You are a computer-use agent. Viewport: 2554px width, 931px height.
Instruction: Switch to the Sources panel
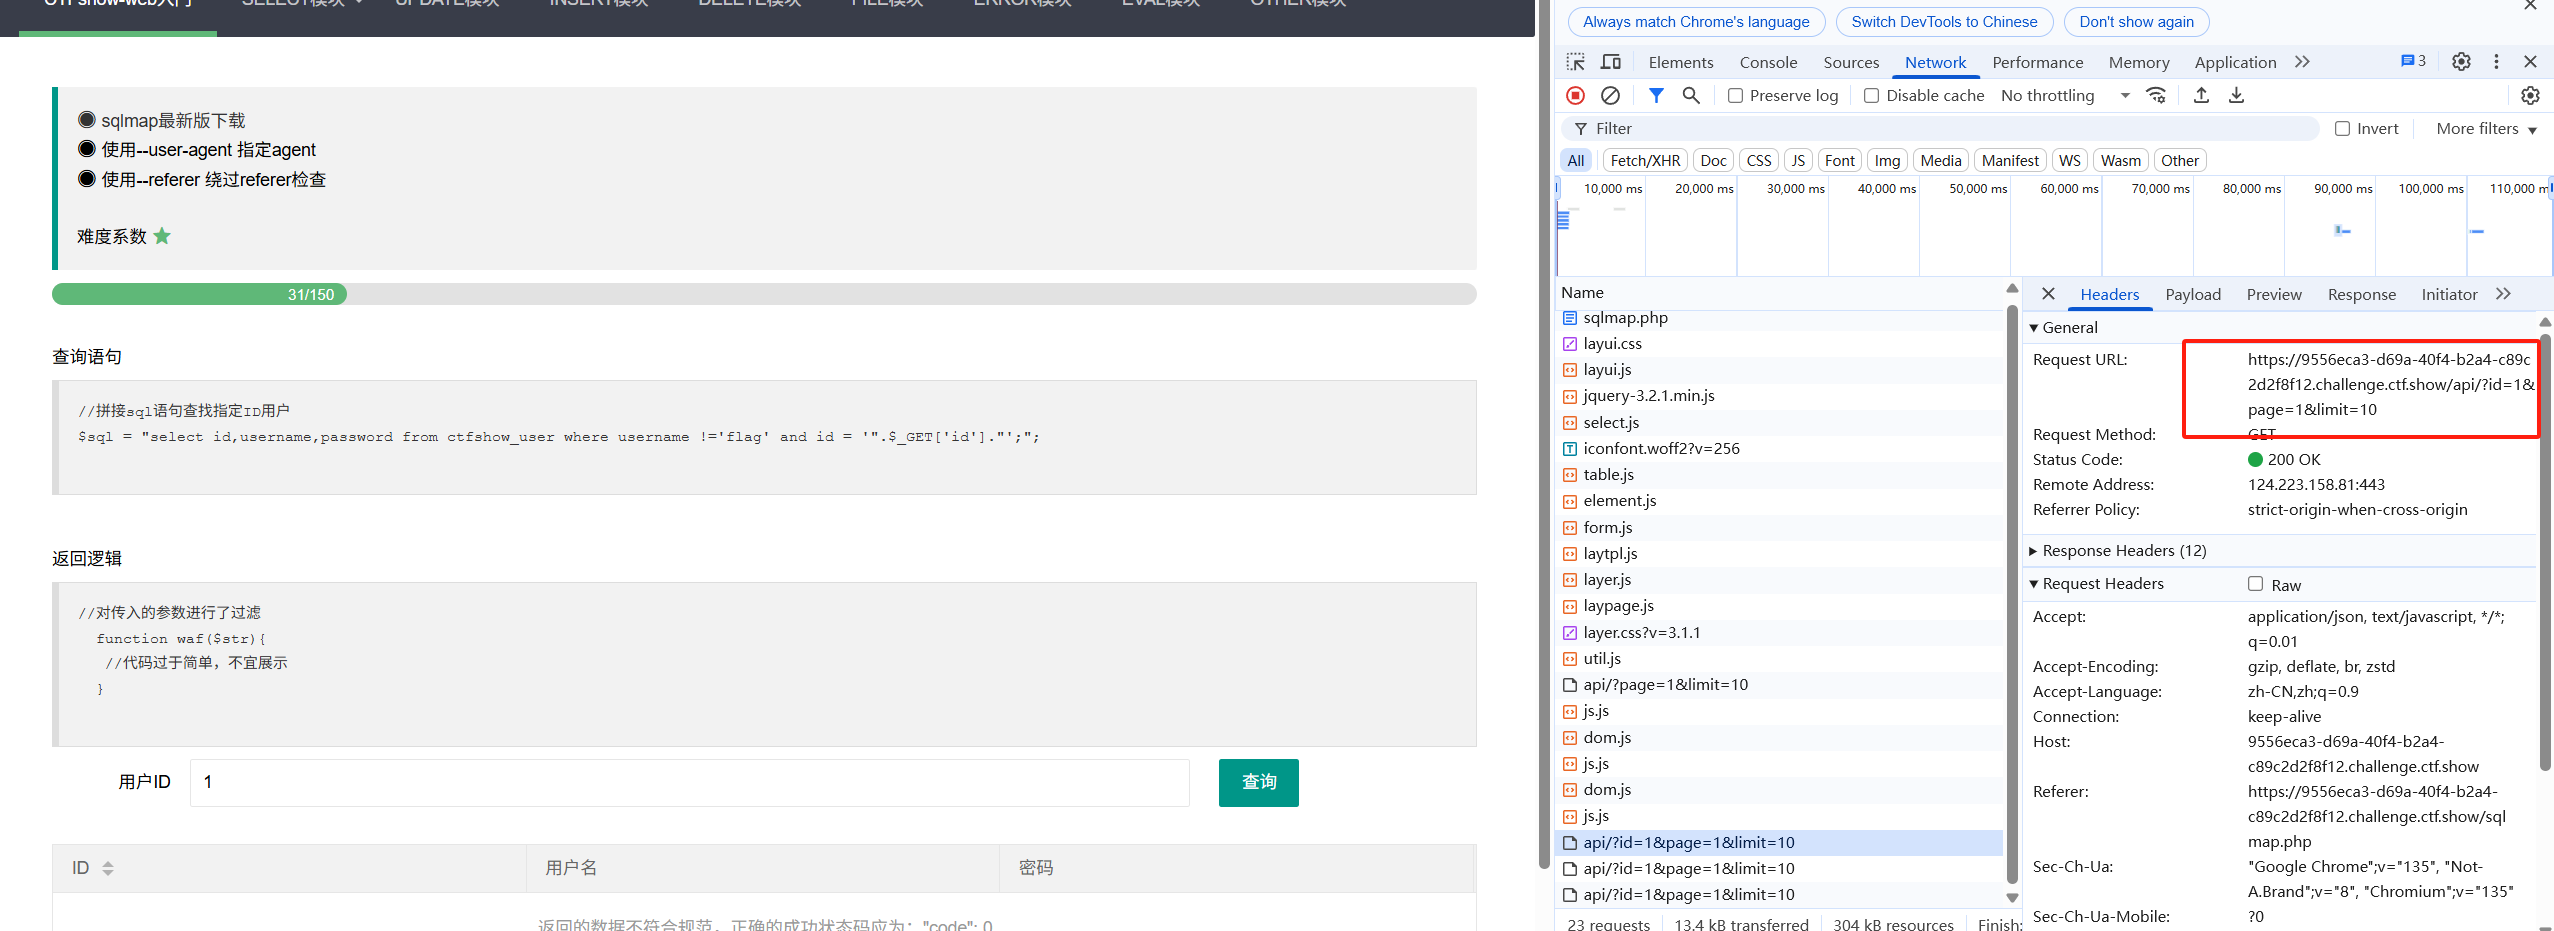(x=1851, y=62)
